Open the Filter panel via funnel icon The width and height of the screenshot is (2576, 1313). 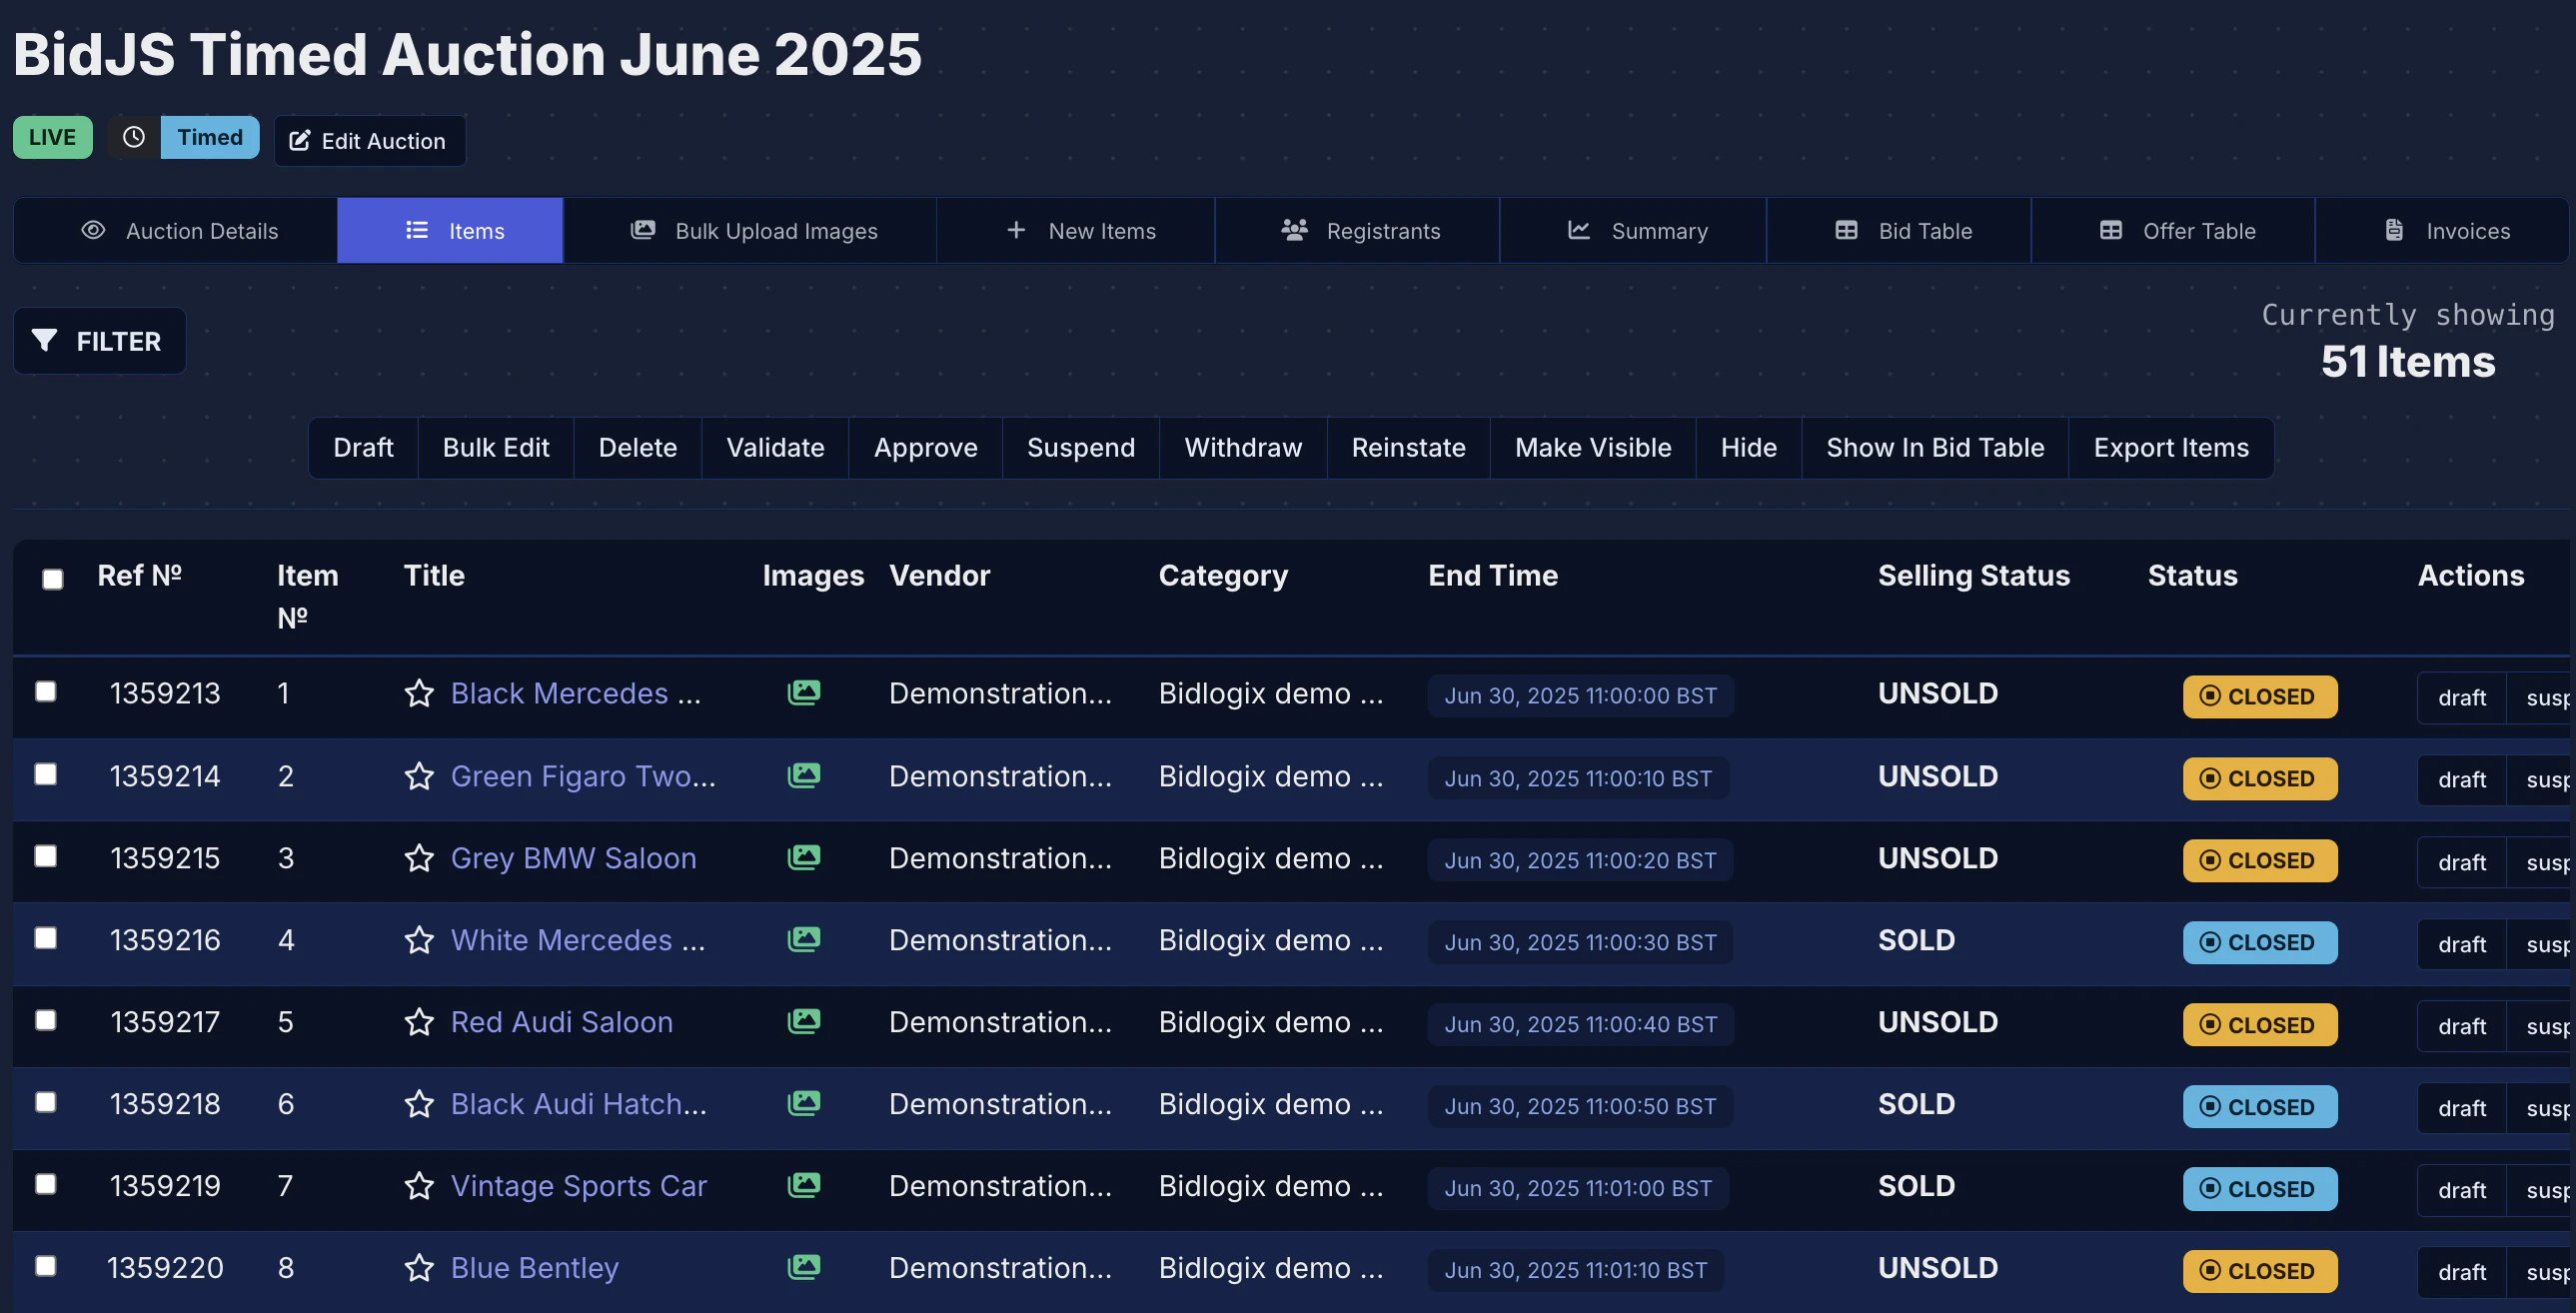click(45, 341)
